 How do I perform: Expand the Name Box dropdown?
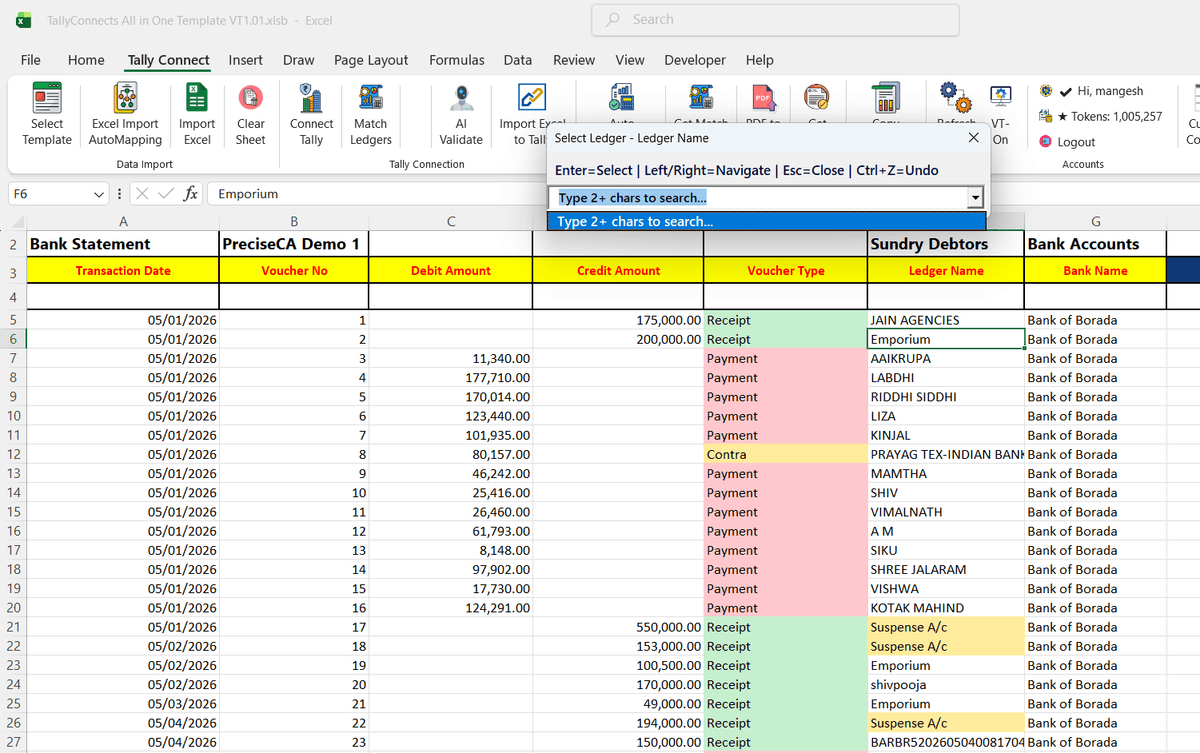coord(98,194)
